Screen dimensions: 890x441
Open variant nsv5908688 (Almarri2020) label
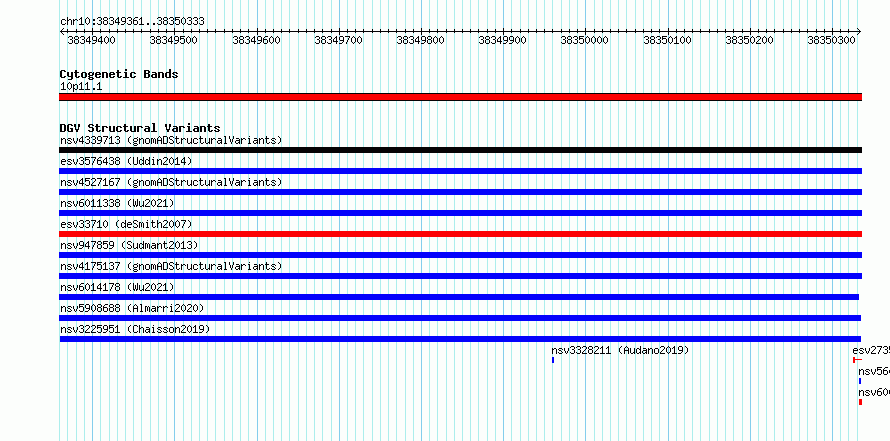tap(132, 308)
